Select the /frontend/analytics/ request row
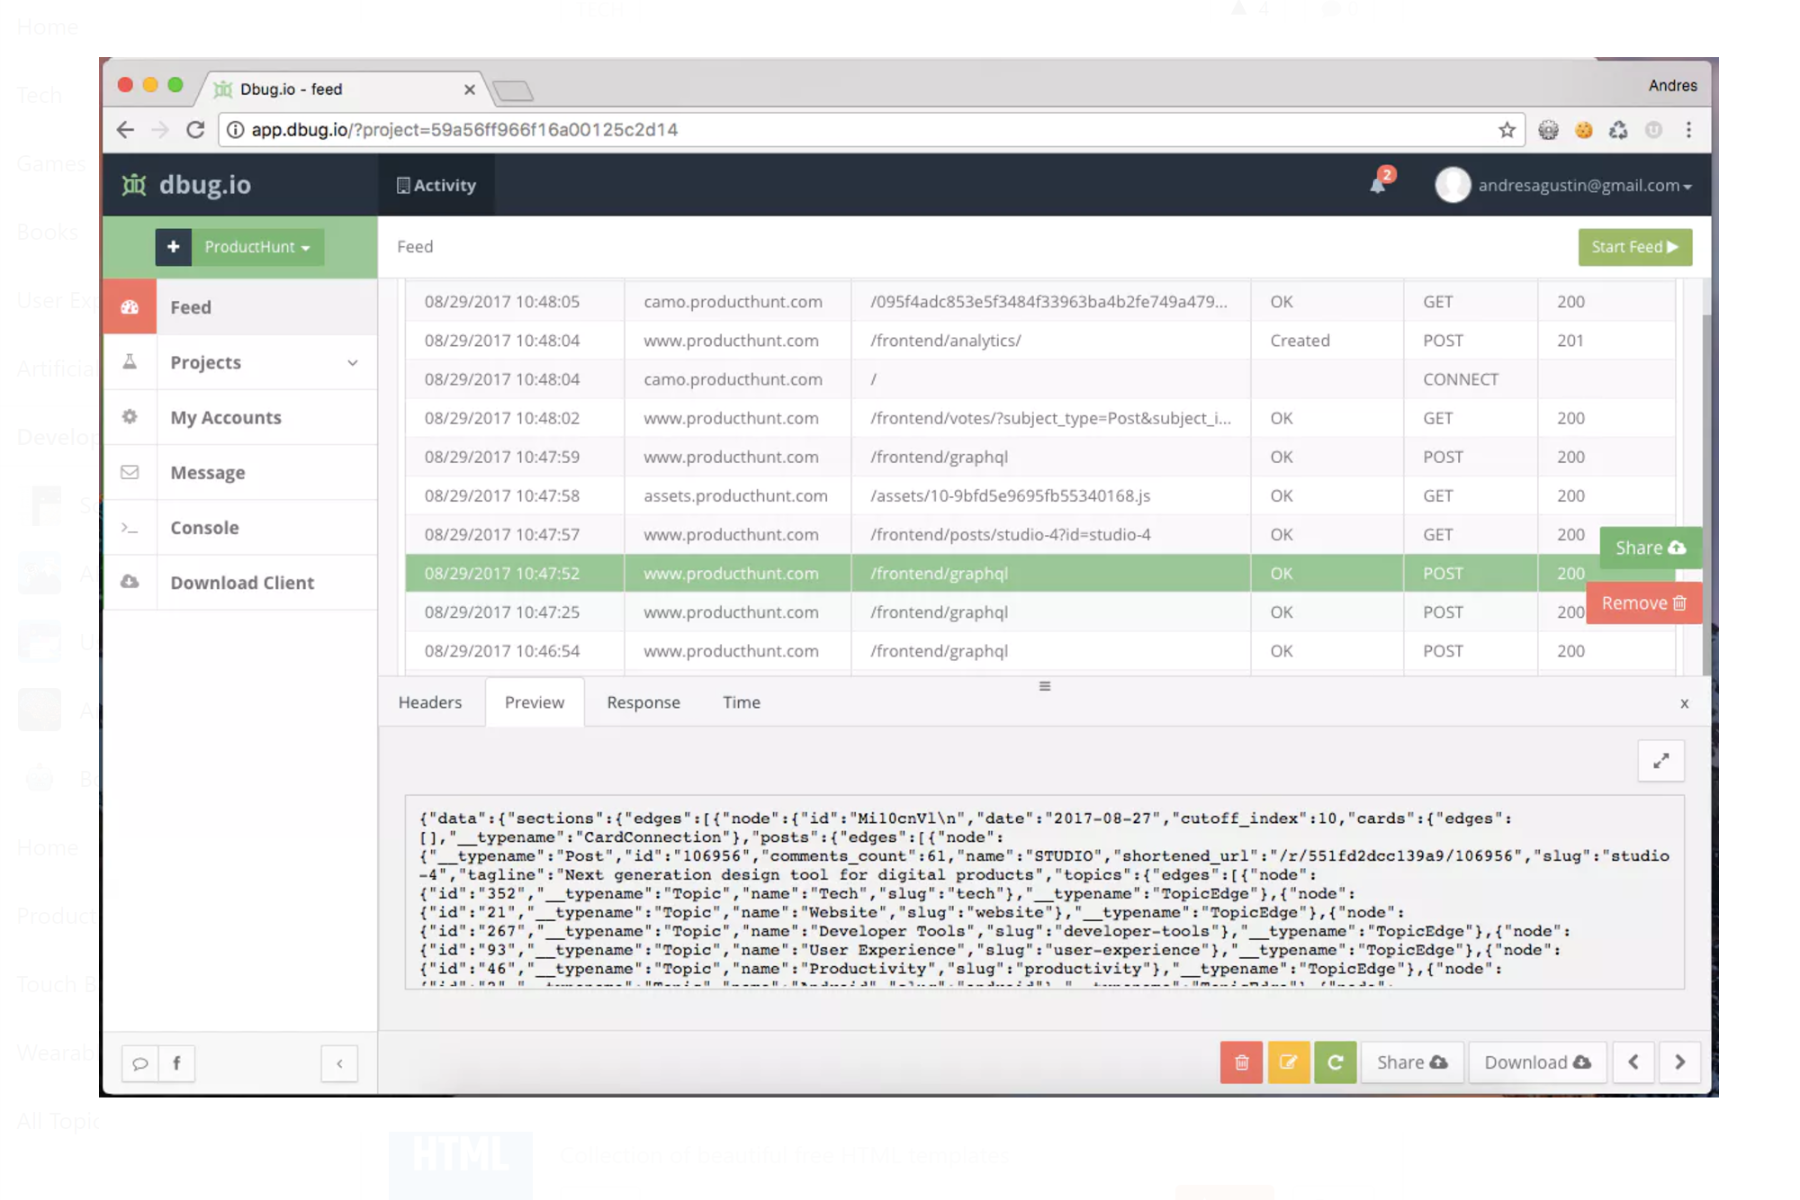The width and height of the screenshot is (1800, 1200). [x=1040, y=340]
